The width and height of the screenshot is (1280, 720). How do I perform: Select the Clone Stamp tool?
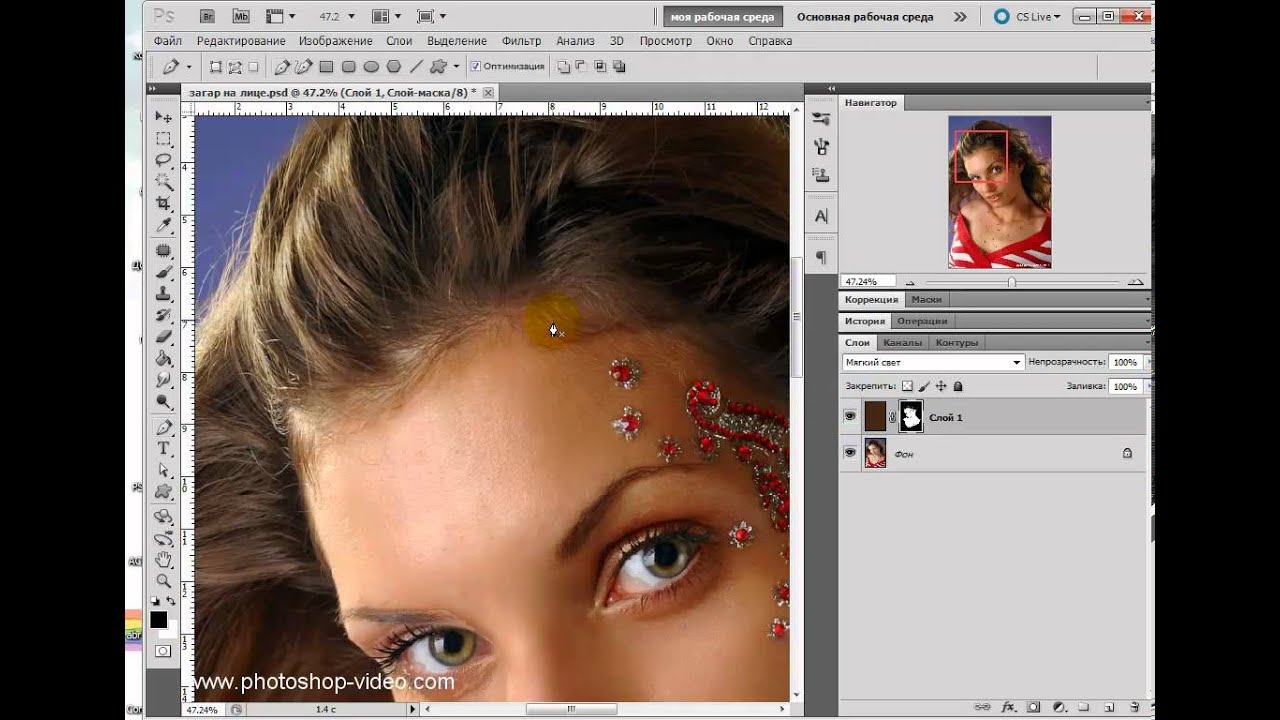coord(163,294)
